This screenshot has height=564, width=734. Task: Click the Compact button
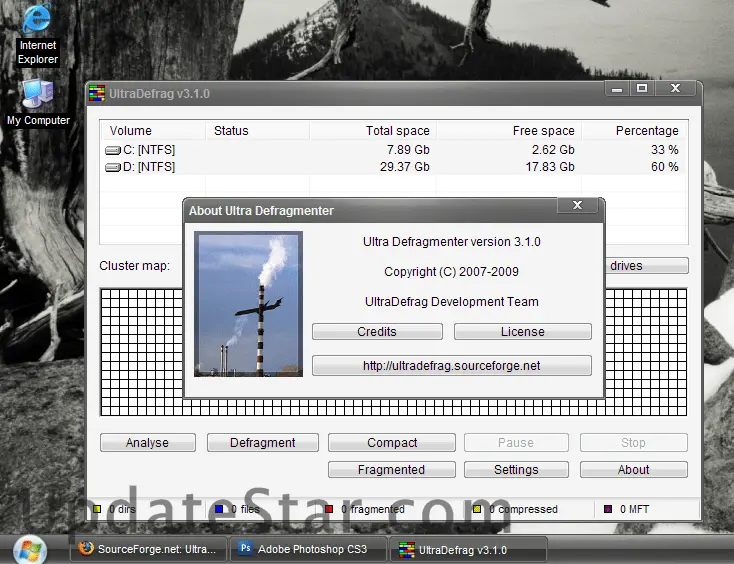point(392,442)
